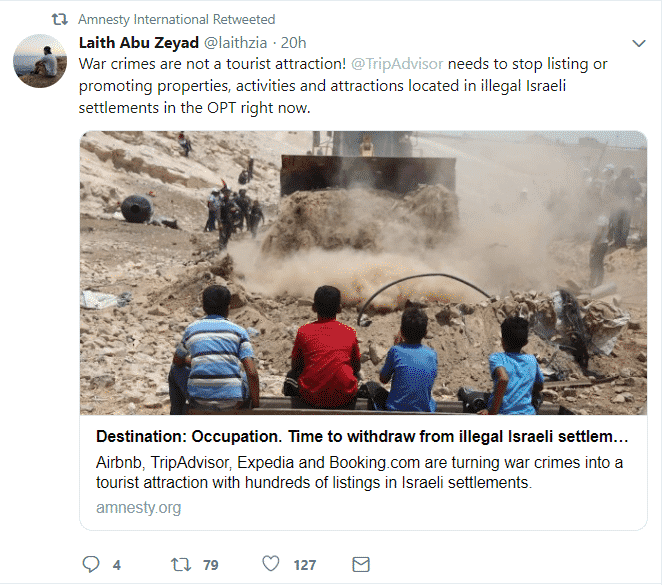
Task: Click the tweet text about war crimes
Action: [x=343, y=86]
